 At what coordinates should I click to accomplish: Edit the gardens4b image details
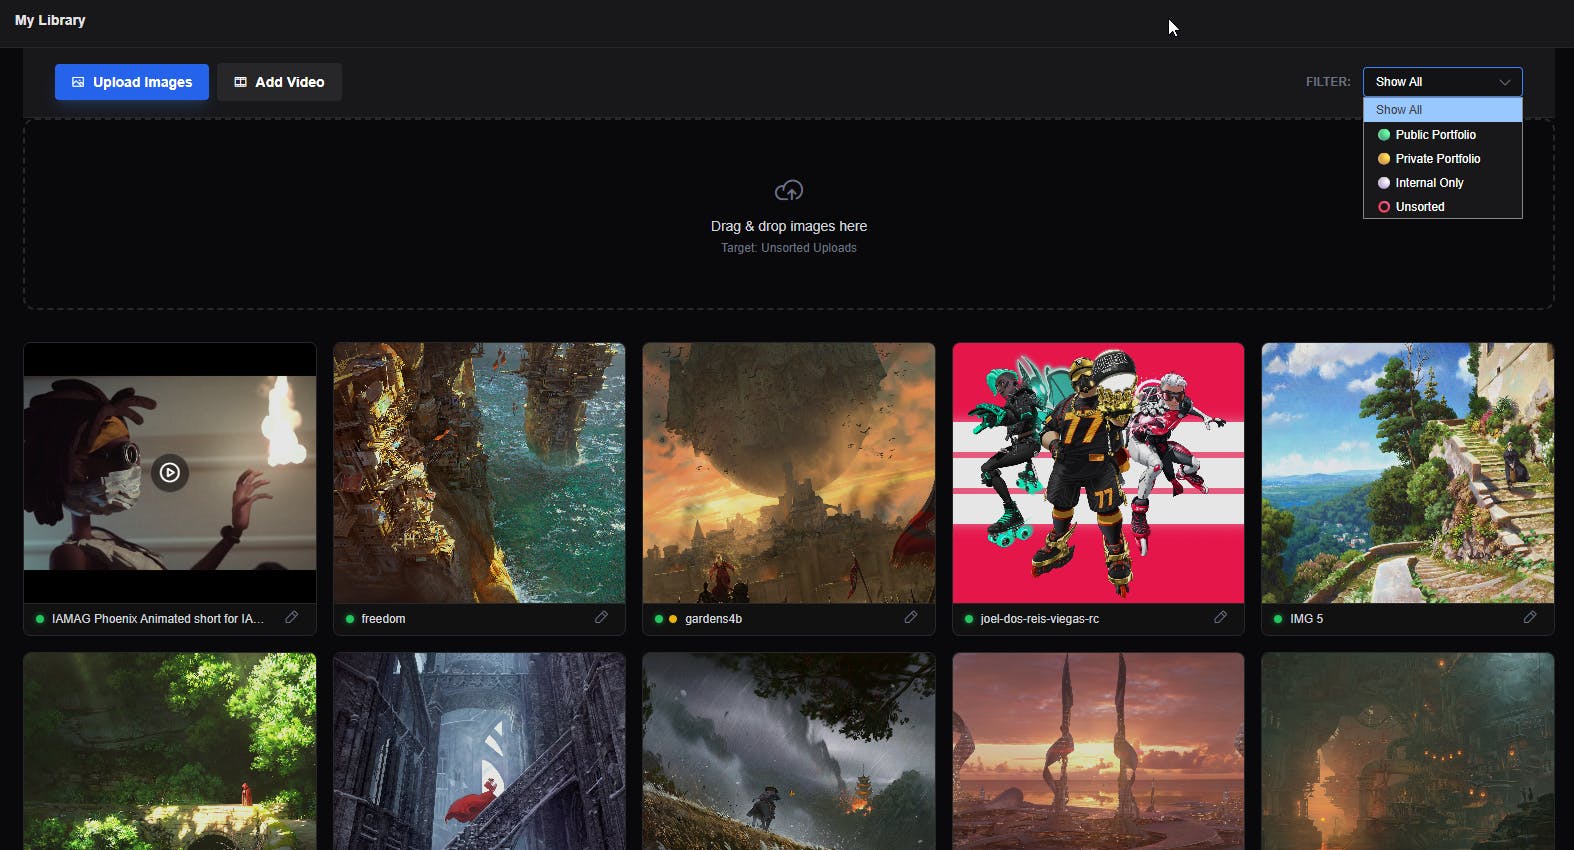(x=910, y=617)
